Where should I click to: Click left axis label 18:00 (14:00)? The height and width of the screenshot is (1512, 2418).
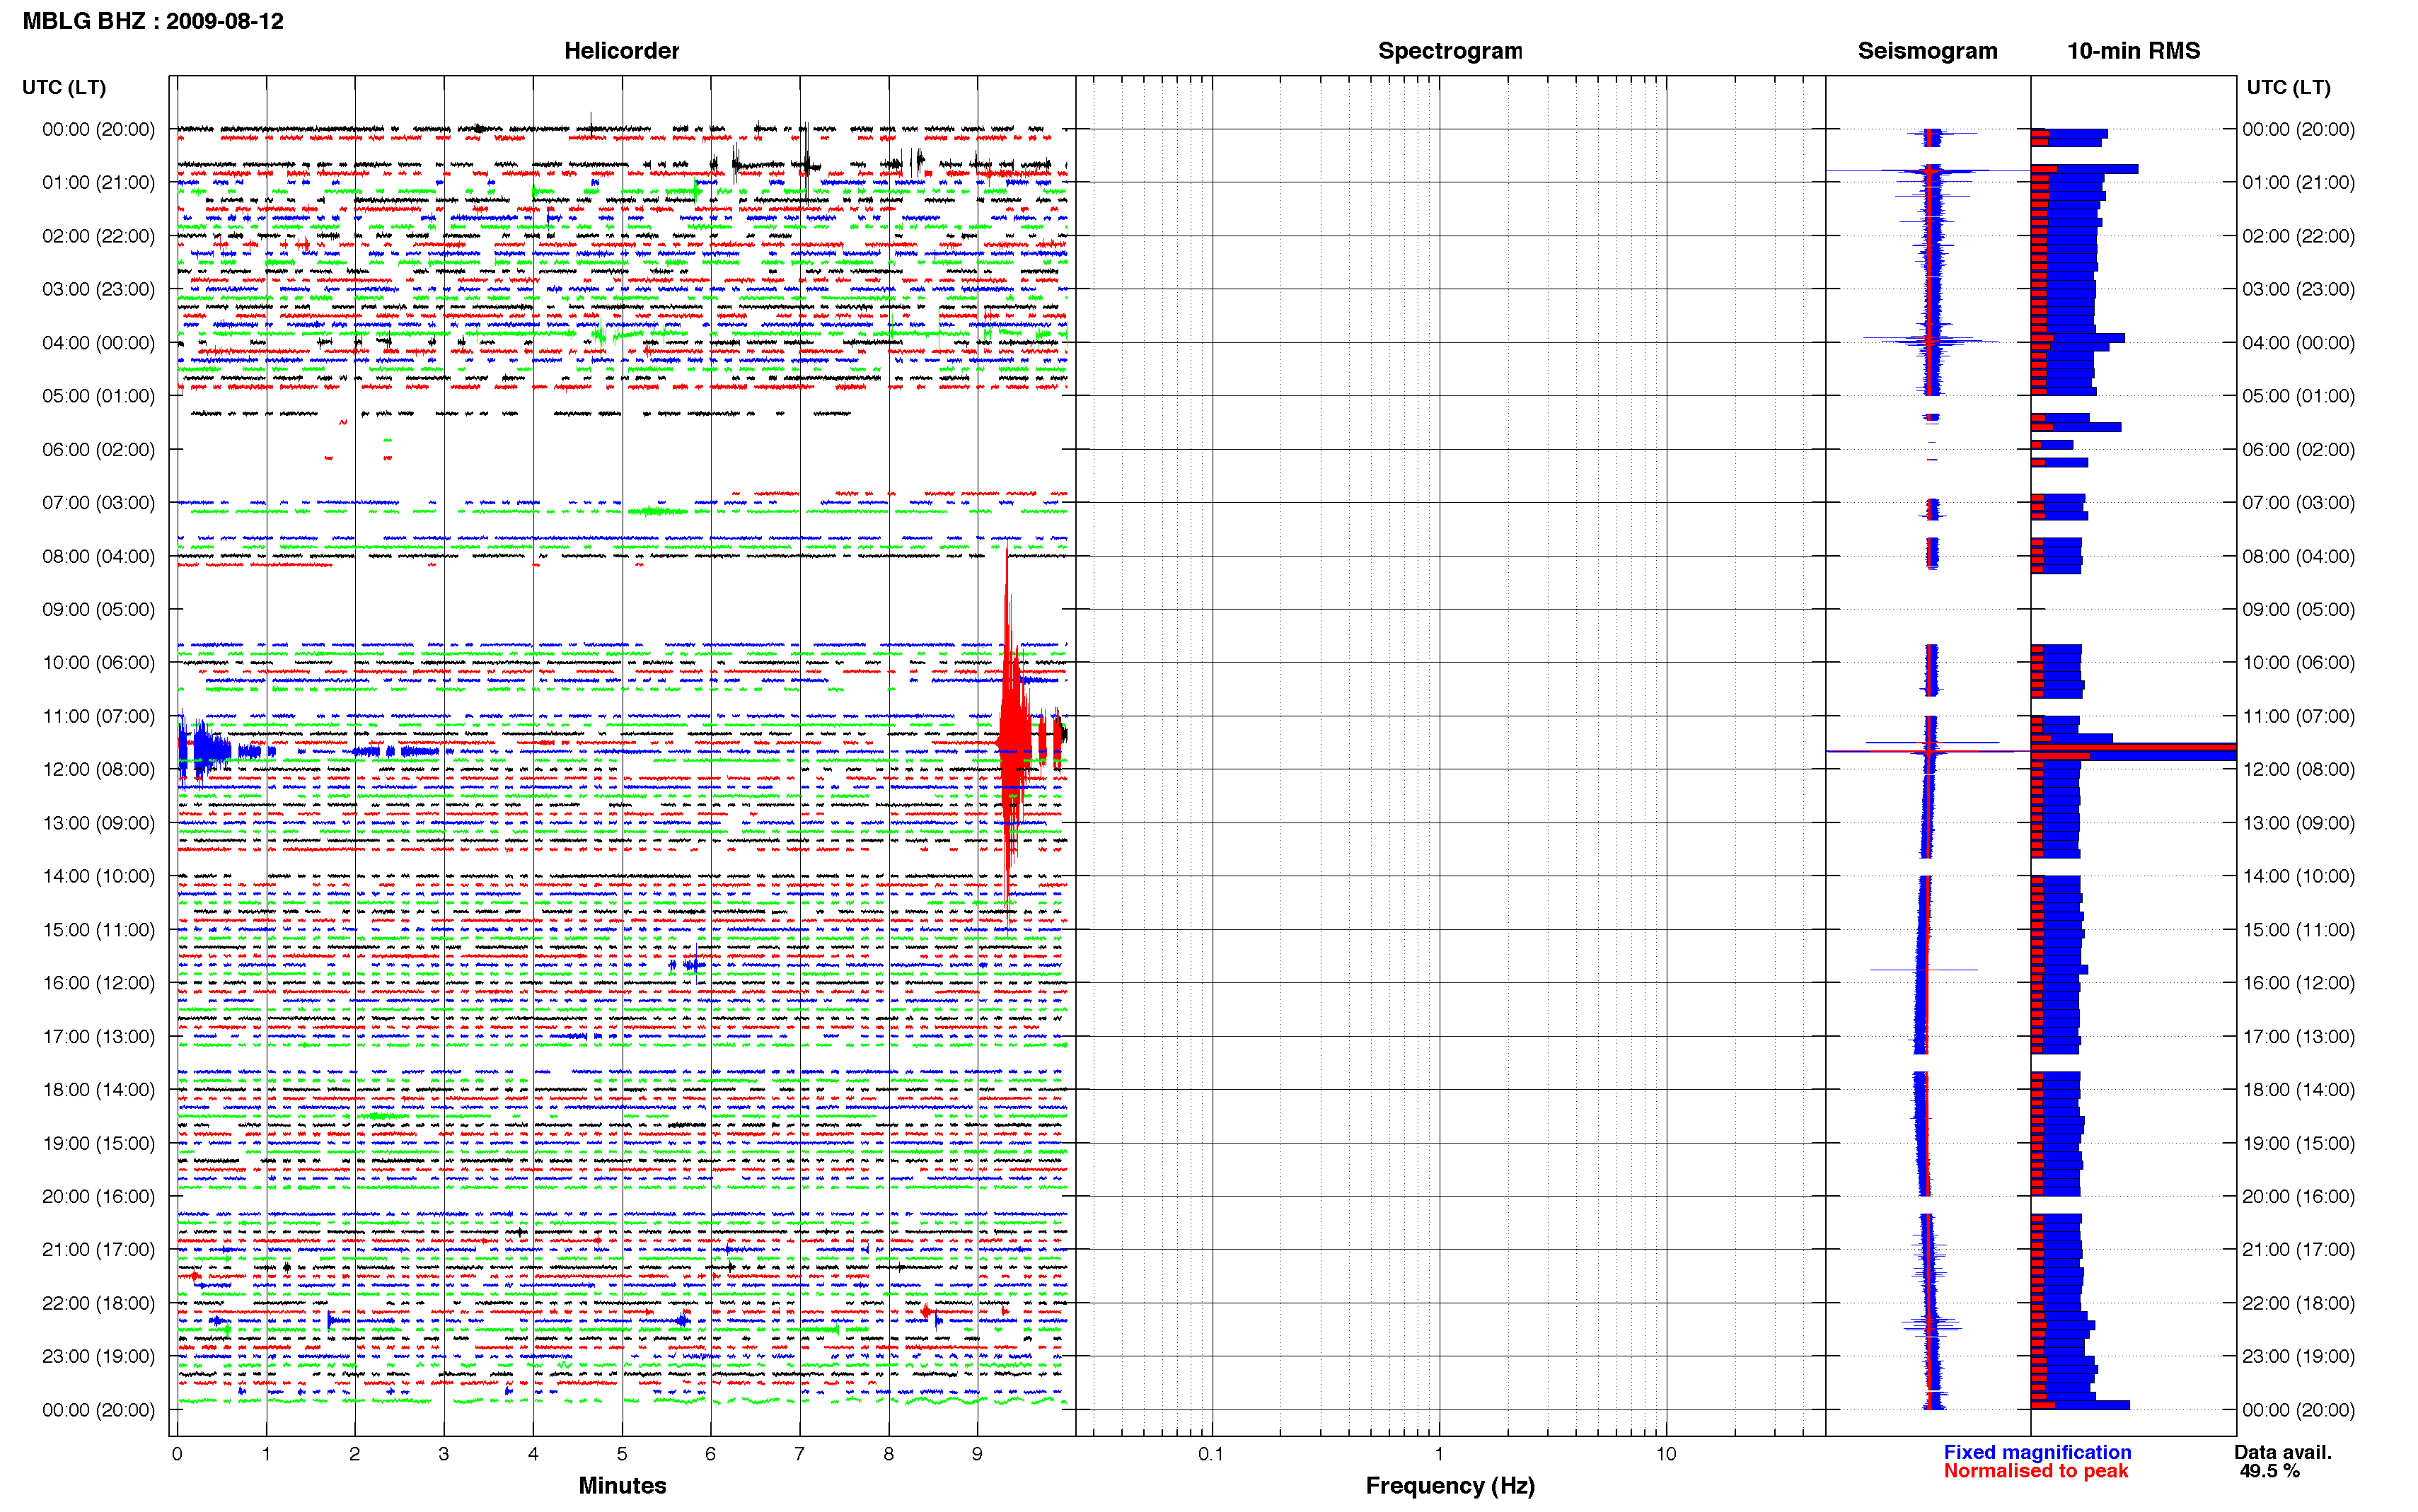[x=99, y=1089]
